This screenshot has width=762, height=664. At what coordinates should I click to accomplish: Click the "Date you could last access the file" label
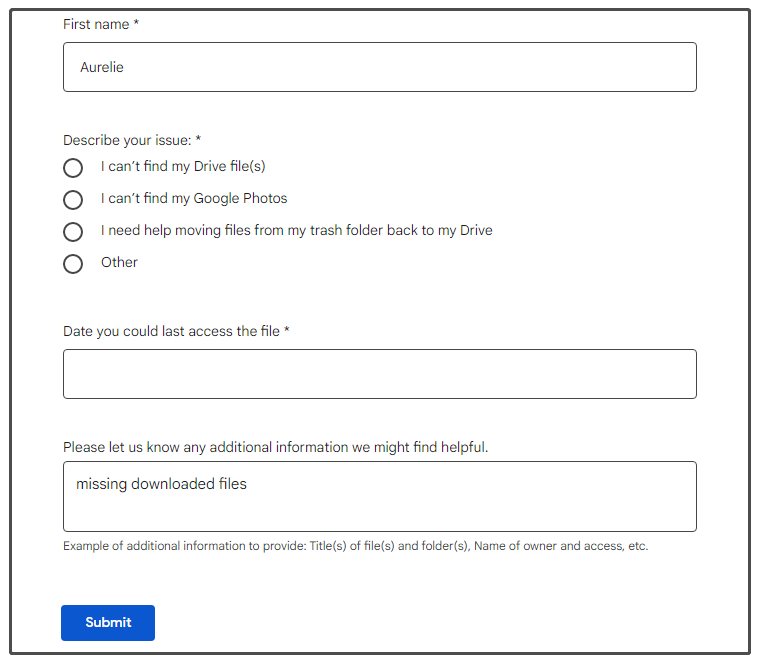point(176,332)
